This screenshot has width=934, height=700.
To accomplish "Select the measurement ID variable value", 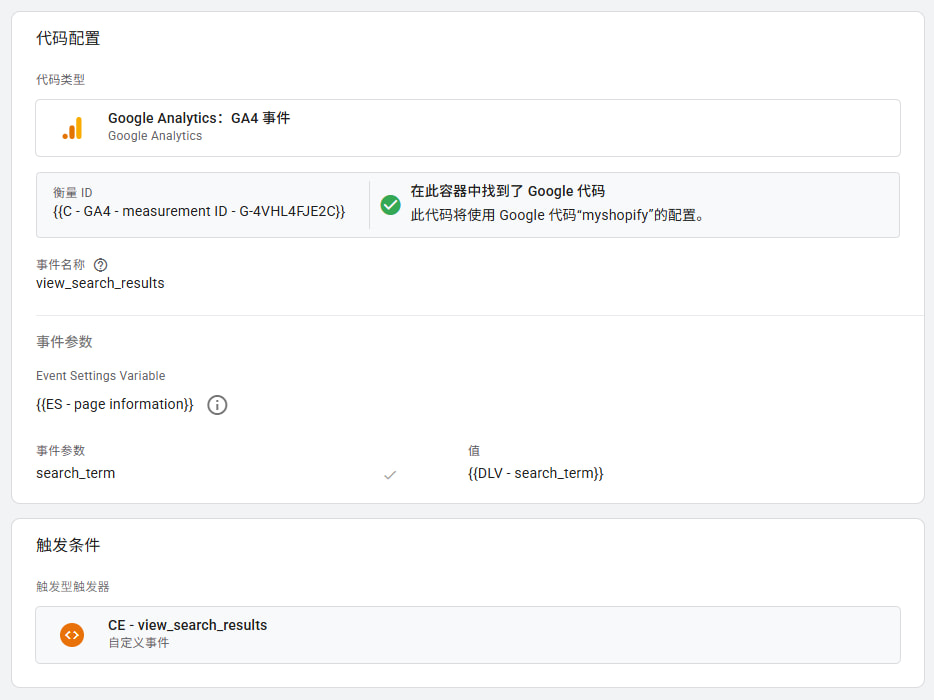I will click(x=199, y=212).
